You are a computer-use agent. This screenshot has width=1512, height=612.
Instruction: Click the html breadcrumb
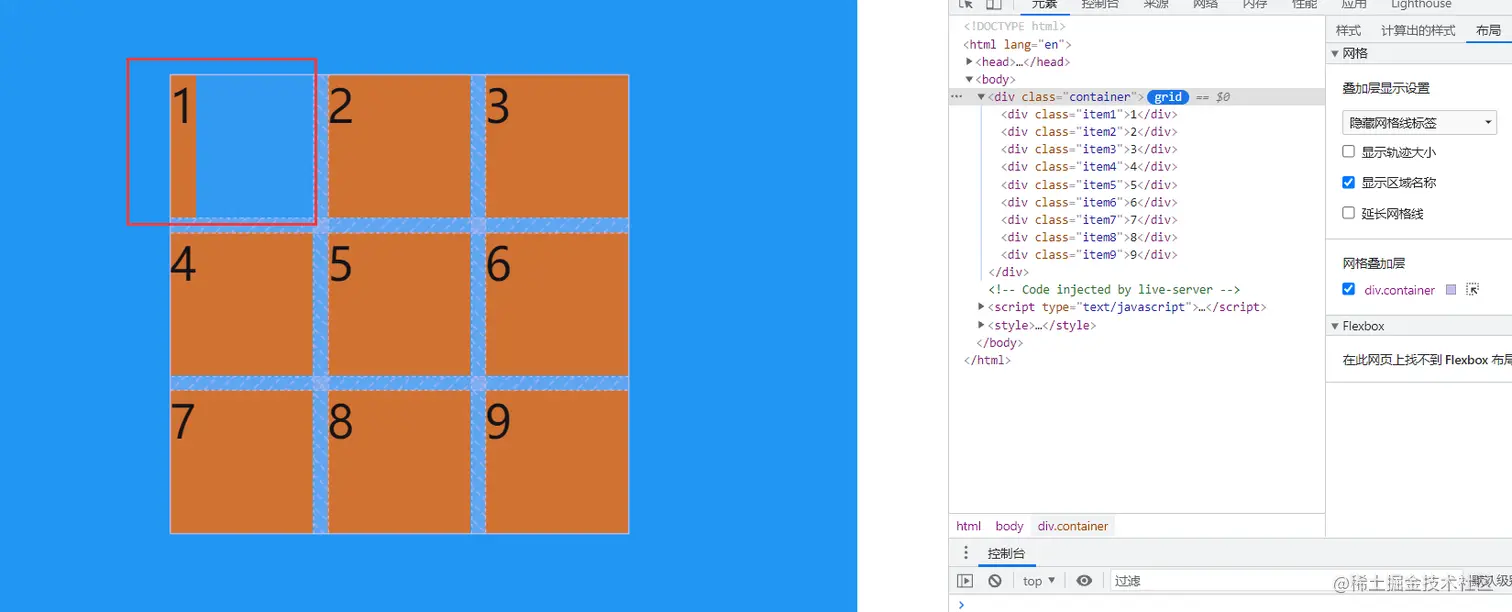[968, 526]
